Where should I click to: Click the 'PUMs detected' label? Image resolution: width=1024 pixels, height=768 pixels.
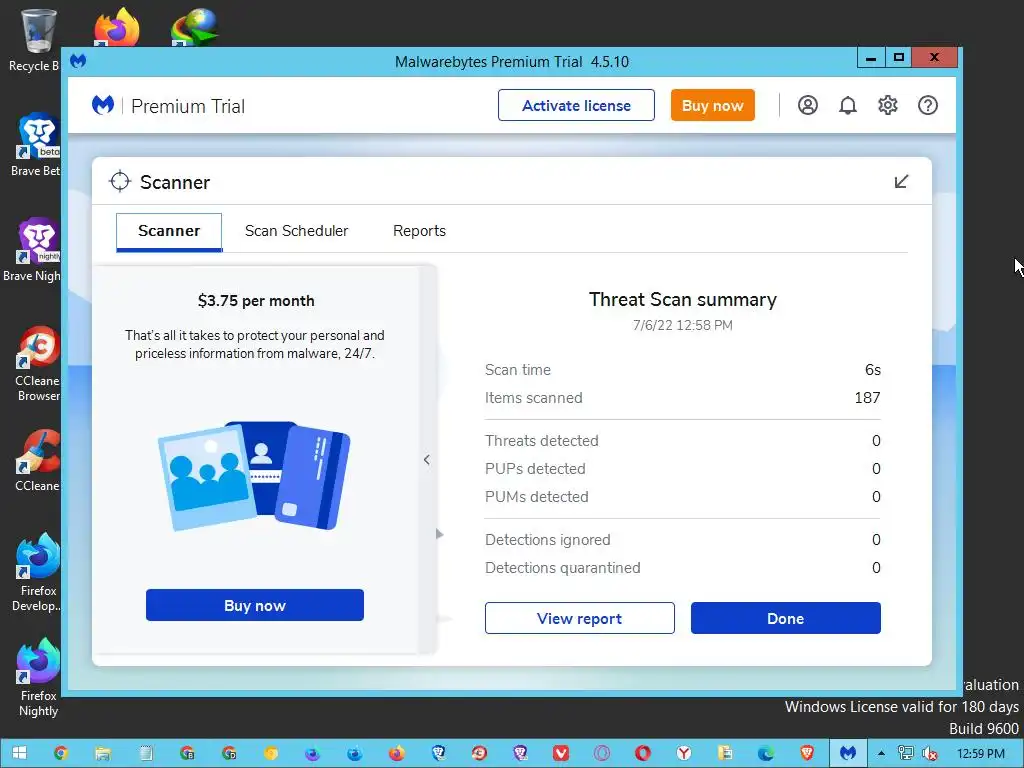(x=536, y=497)
